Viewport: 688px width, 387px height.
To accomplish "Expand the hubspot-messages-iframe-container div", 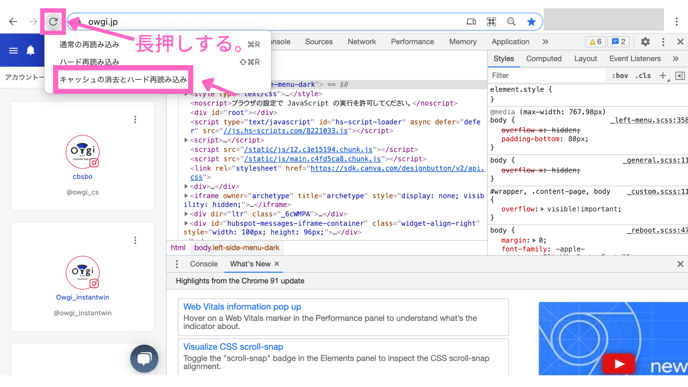I will (x=186, y=223).
